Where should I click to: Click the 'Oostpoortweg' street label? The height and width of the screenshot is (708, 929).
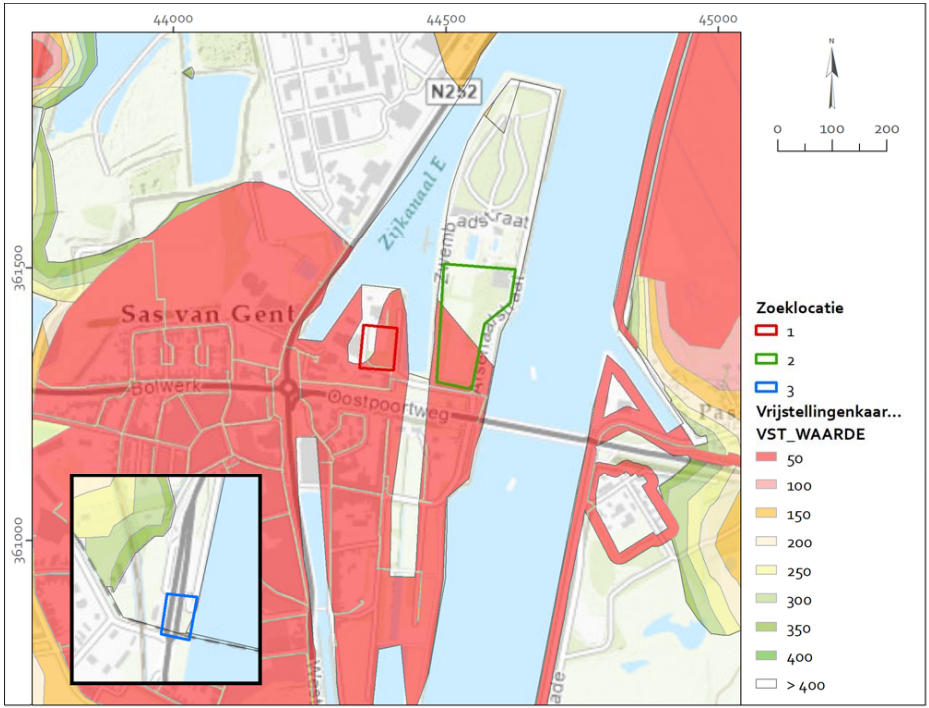coord(389,404)
